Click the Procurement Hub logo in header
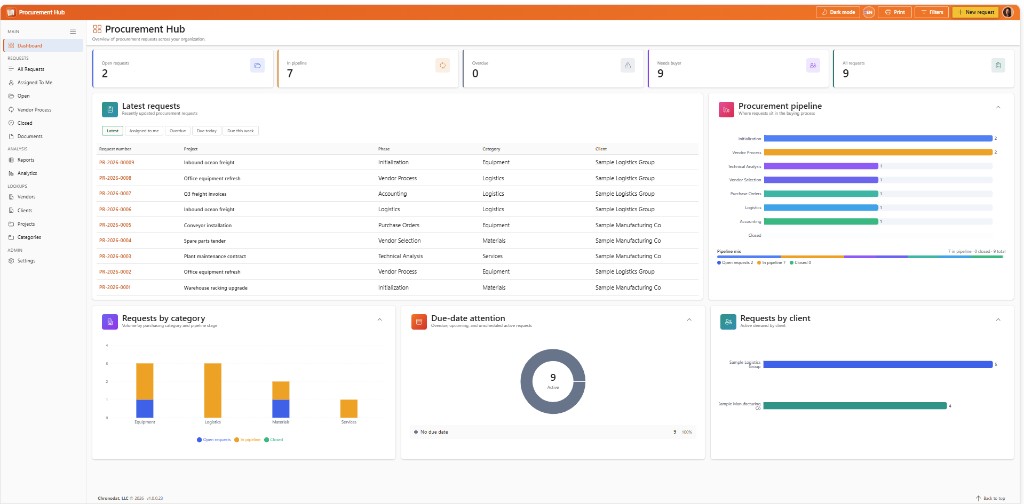 10,12
